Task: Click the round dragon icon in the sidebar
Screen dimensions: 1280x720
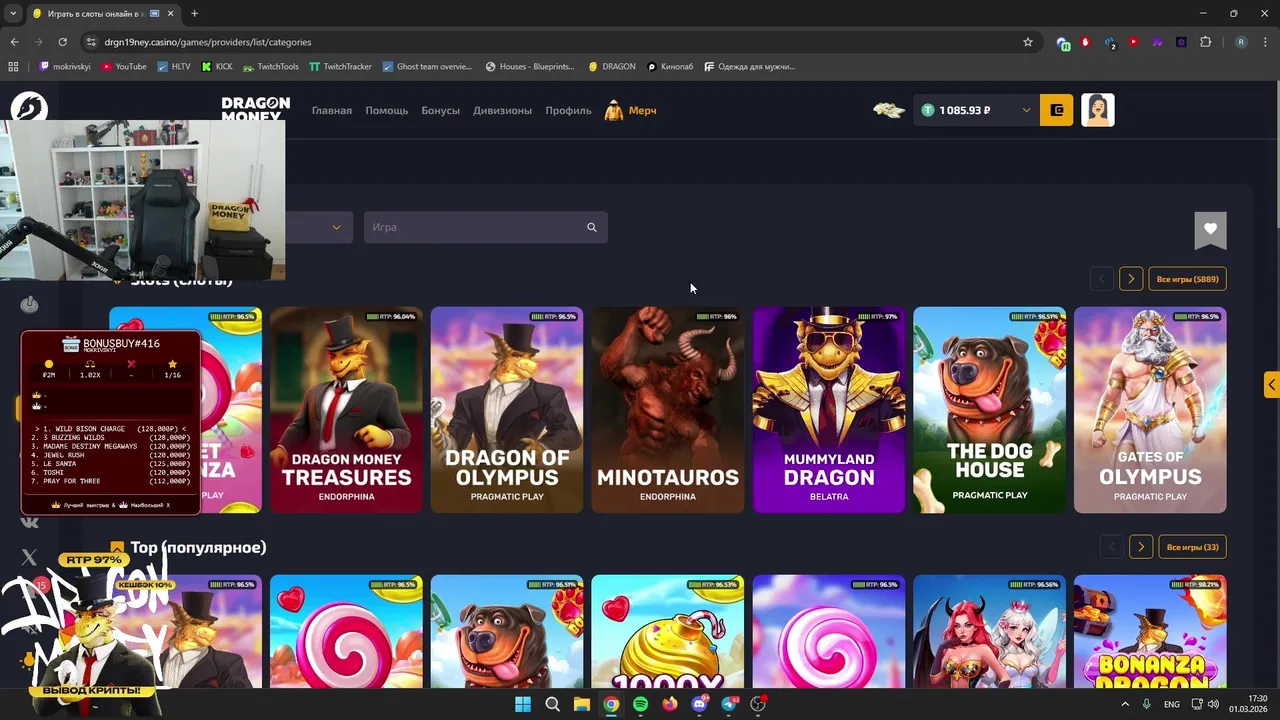Action: click(29, 108)
